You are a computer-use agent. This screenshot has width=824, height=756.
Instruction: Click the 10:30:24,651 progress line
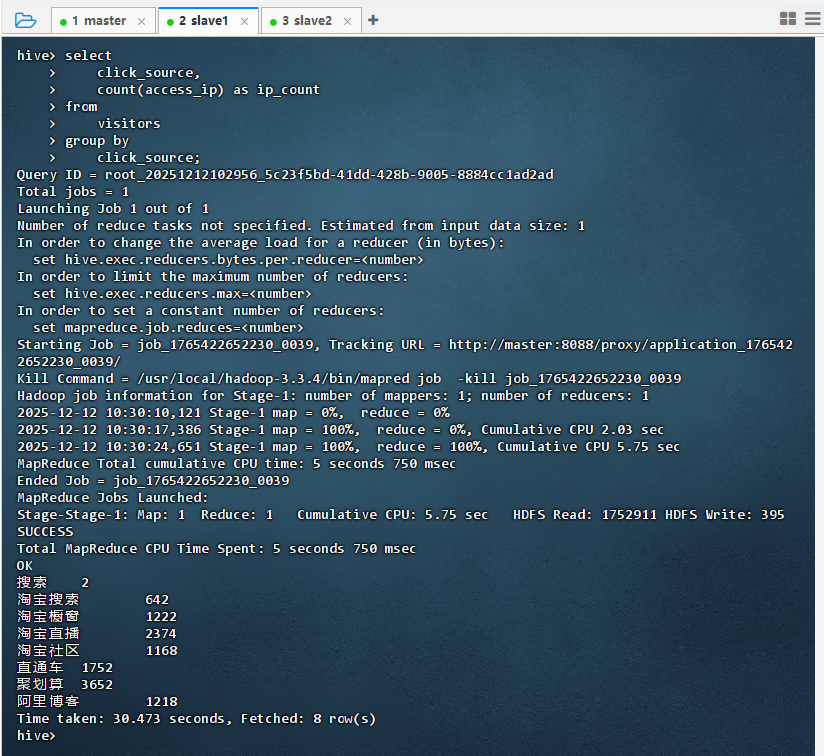pos(348,447)
